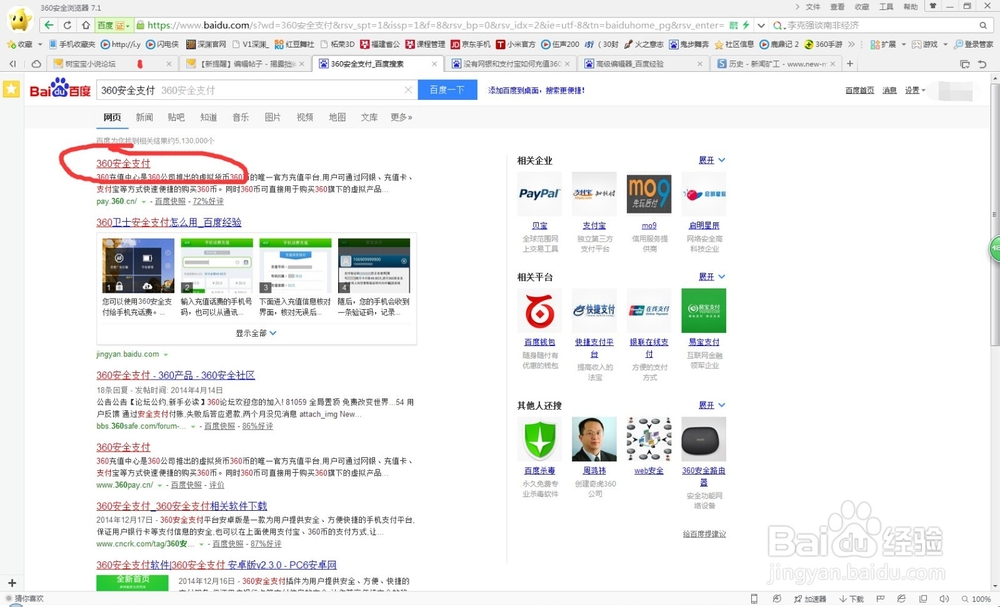Click the Baidu logo
Screen dimensions: 1000x607
pyautogui.click(x=60, y=88)
